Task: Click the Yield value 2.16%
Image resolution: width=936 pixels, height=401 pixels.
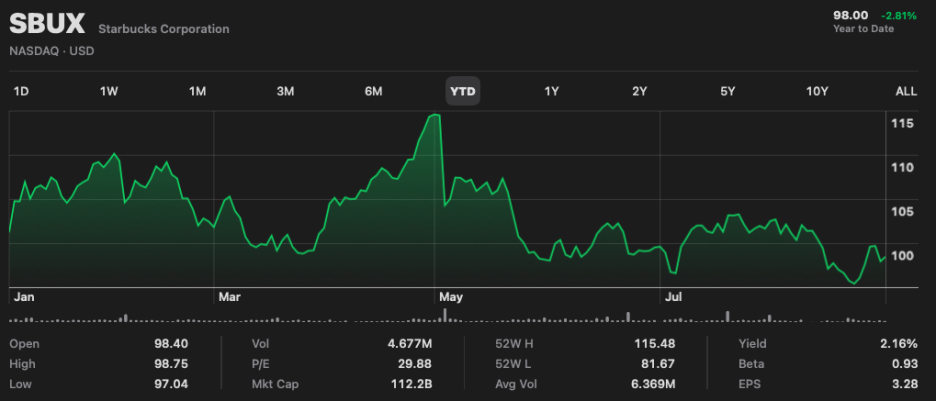Action: (899, 344)
